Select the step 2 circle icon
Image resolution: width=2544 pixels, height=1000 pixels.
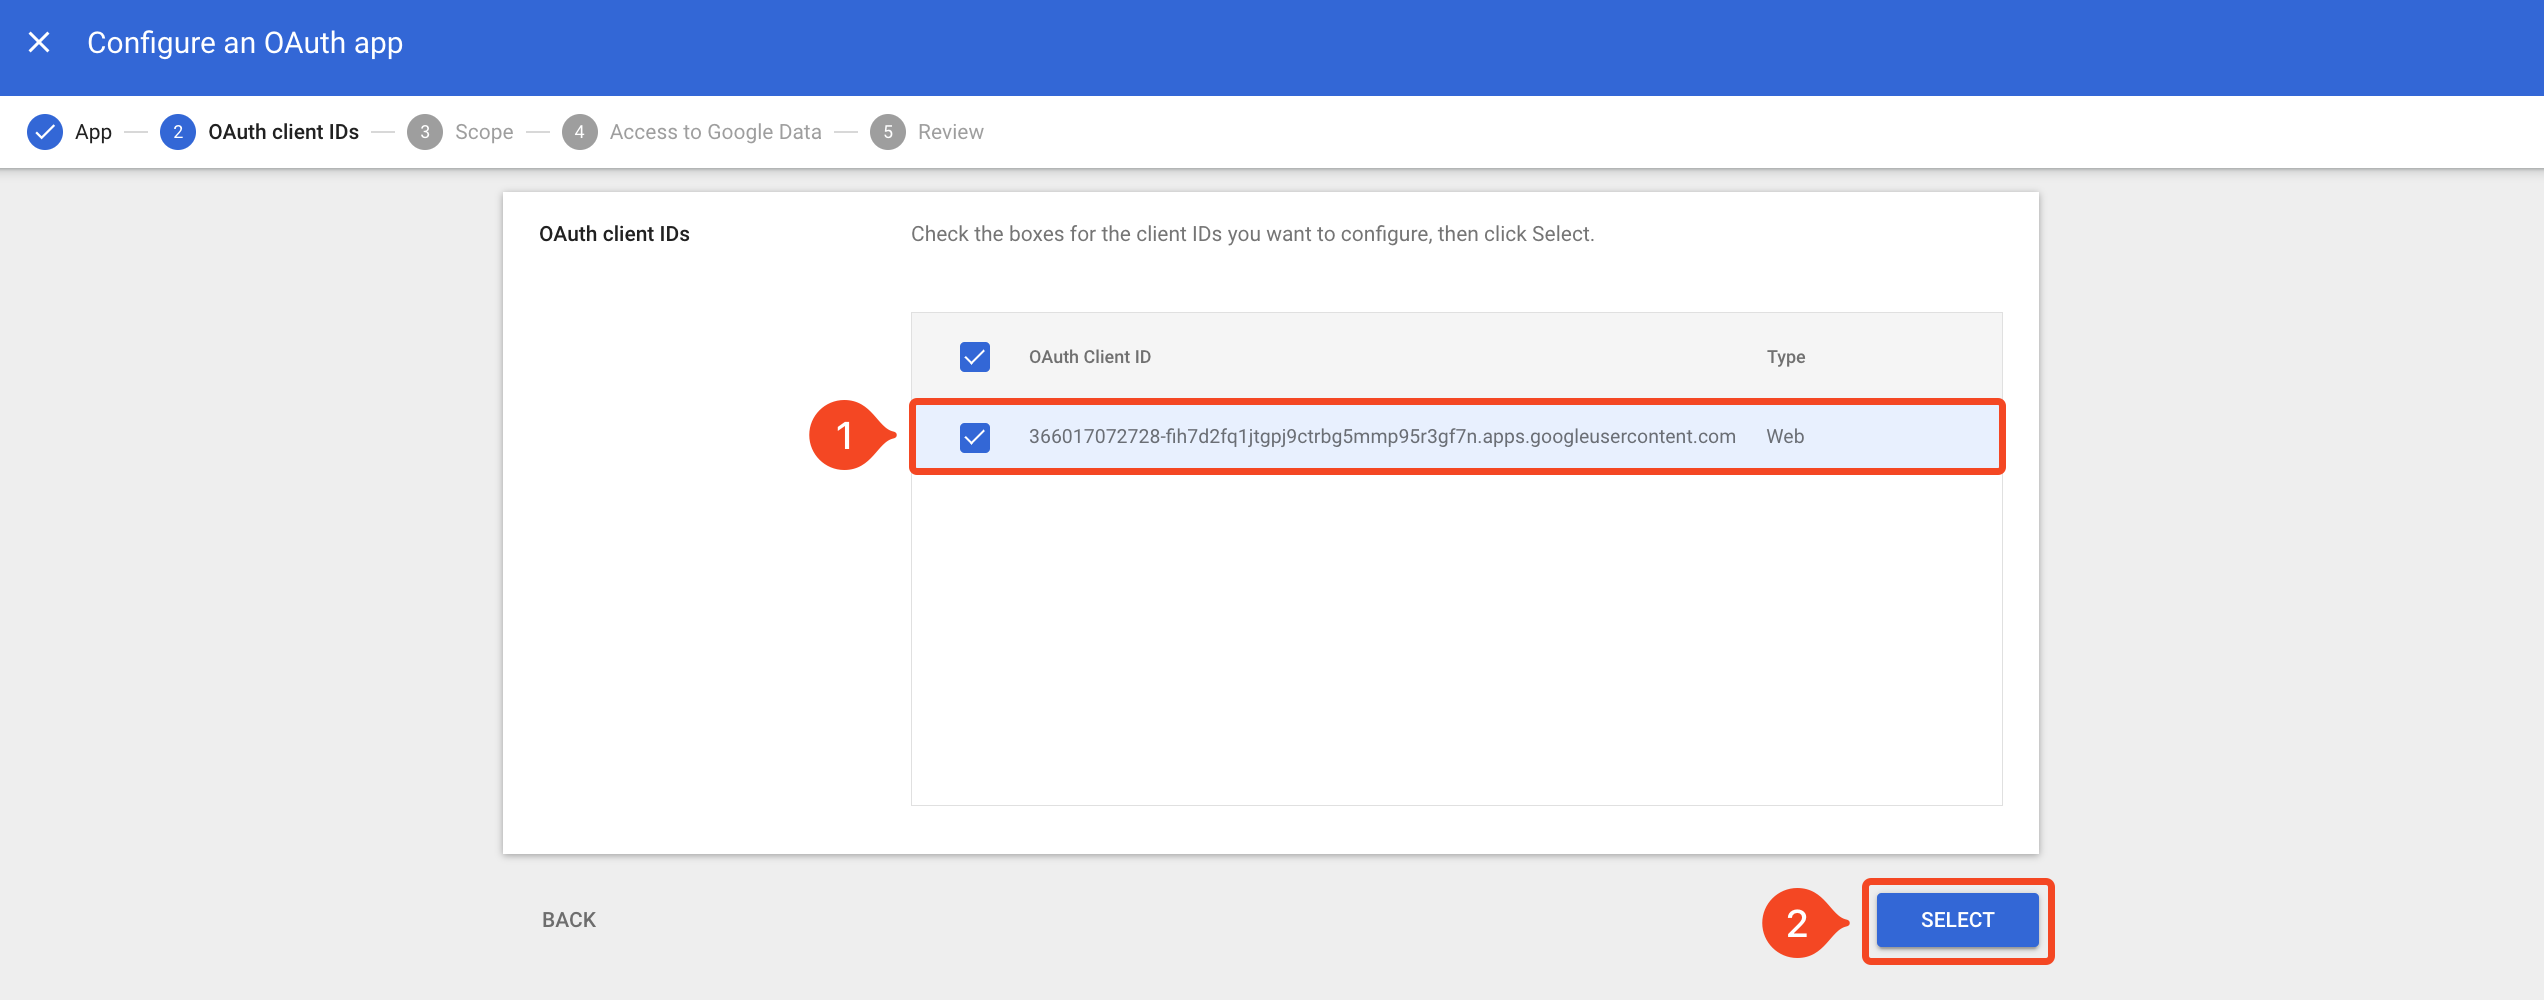(178, 132)
